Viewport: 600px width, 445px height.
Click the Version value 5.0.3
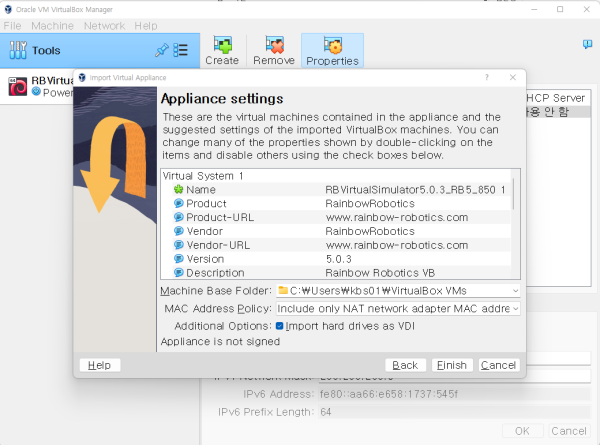(x=339, y=259)
